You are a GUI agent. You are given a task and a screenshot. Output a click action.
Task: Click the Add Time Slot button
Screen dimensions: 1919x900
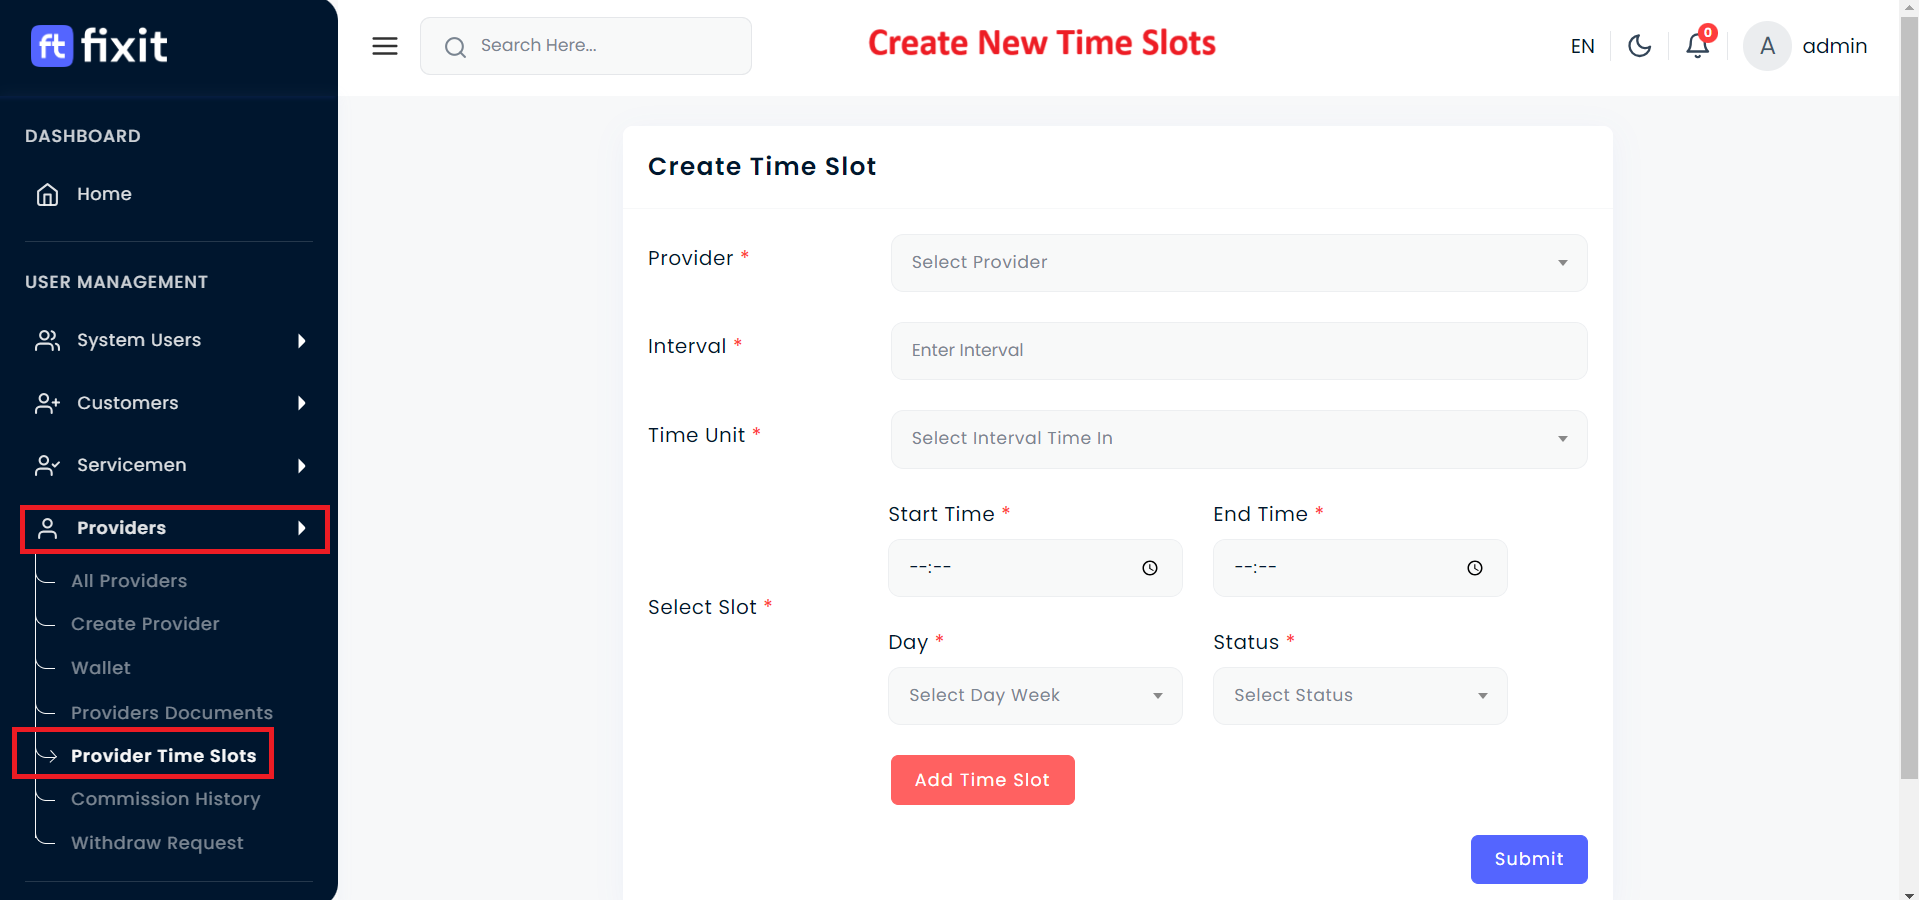point(982,780)
